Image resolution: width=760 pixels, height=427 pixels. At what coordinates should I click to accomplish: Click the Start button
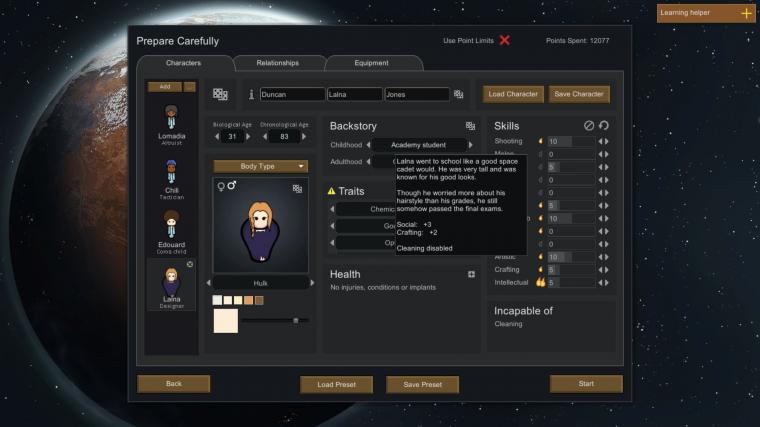(x=586, y=384)
